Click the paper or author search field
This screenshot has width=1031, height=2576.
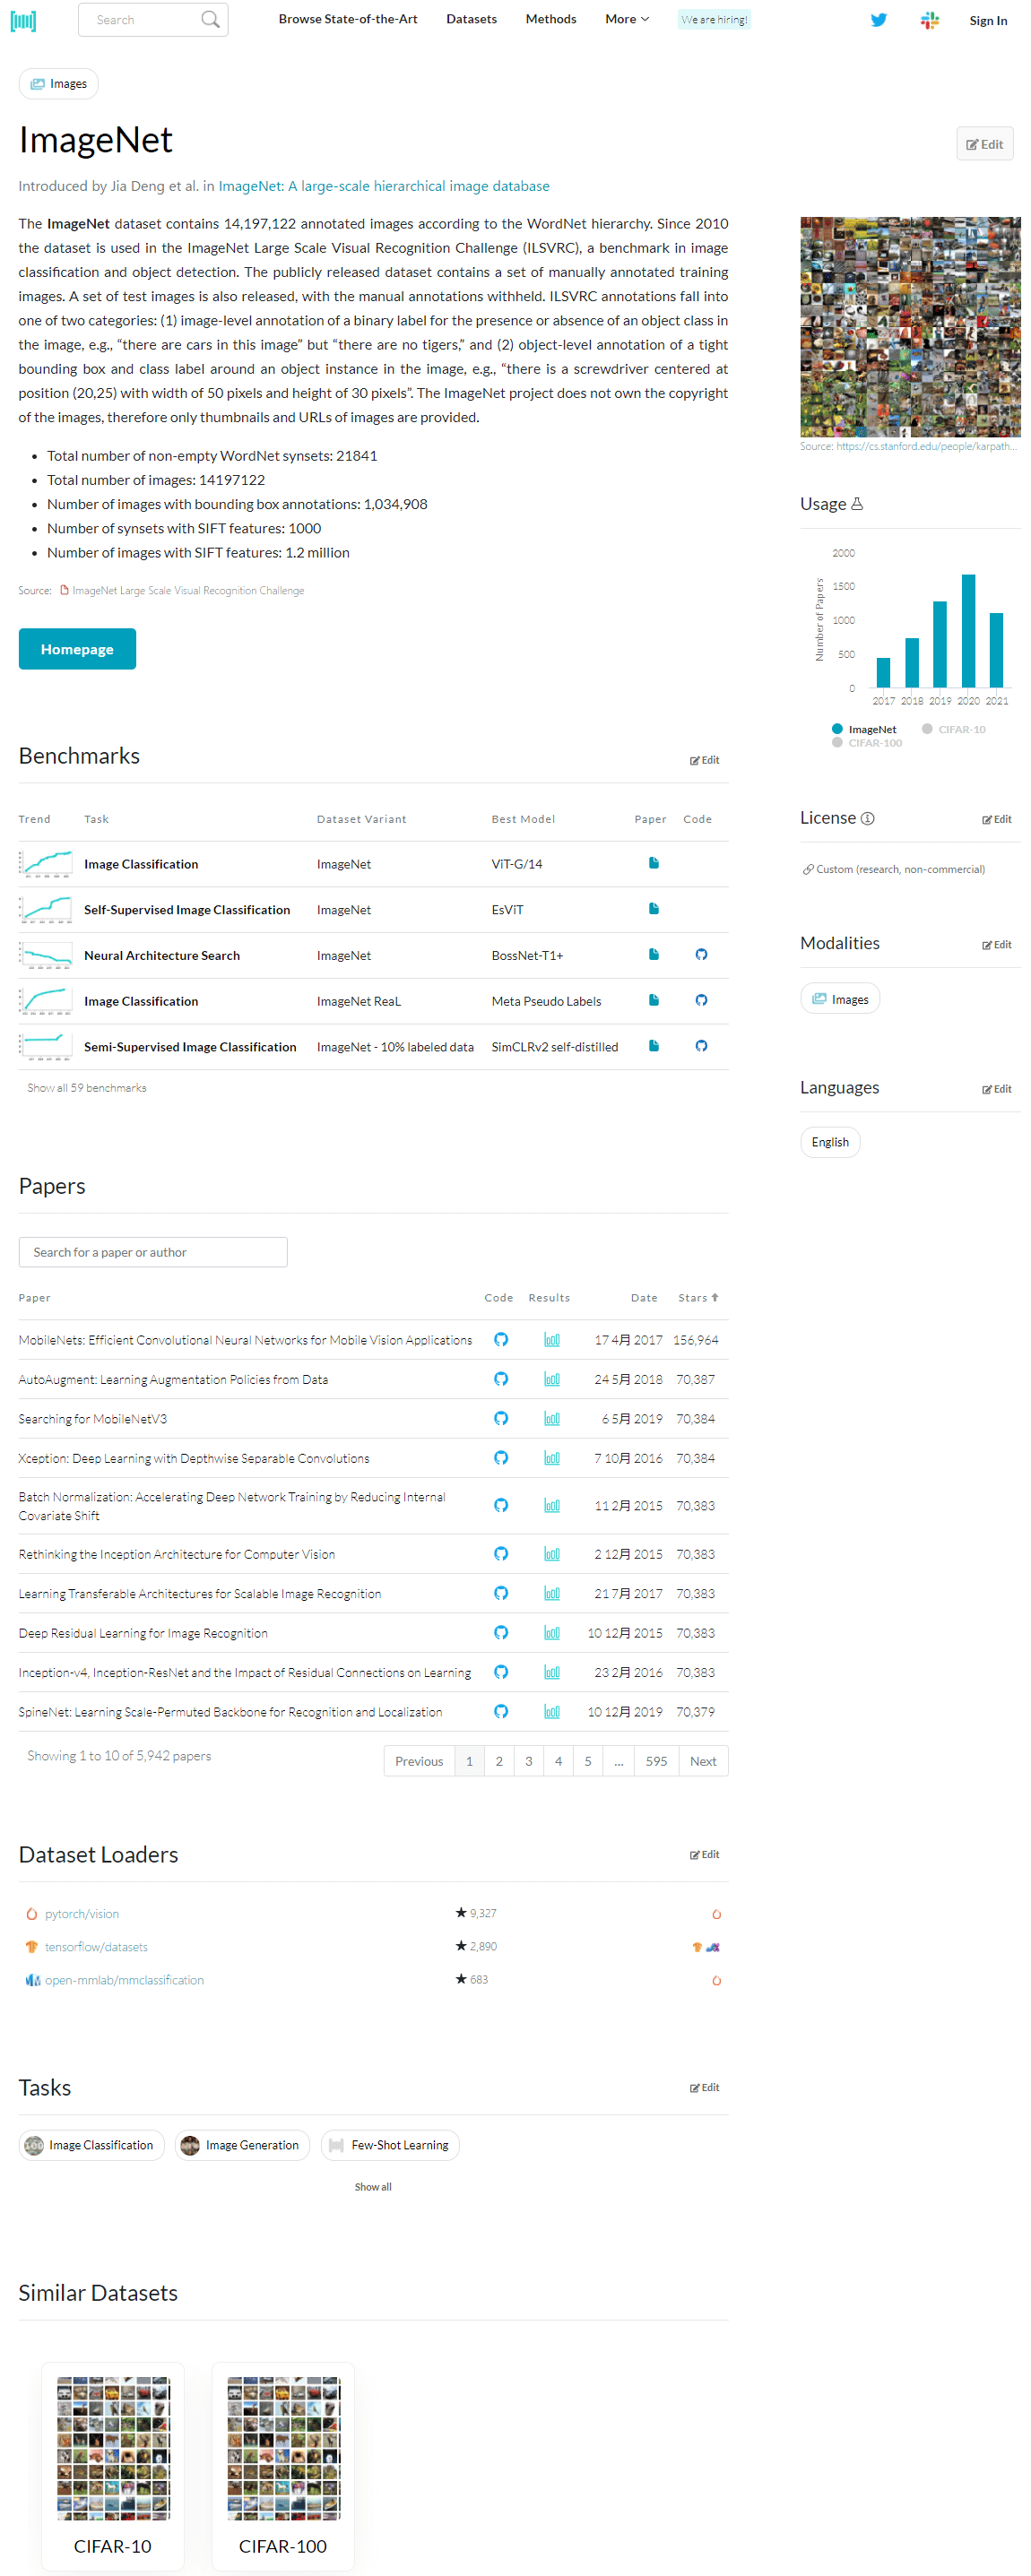[153, 1252]
